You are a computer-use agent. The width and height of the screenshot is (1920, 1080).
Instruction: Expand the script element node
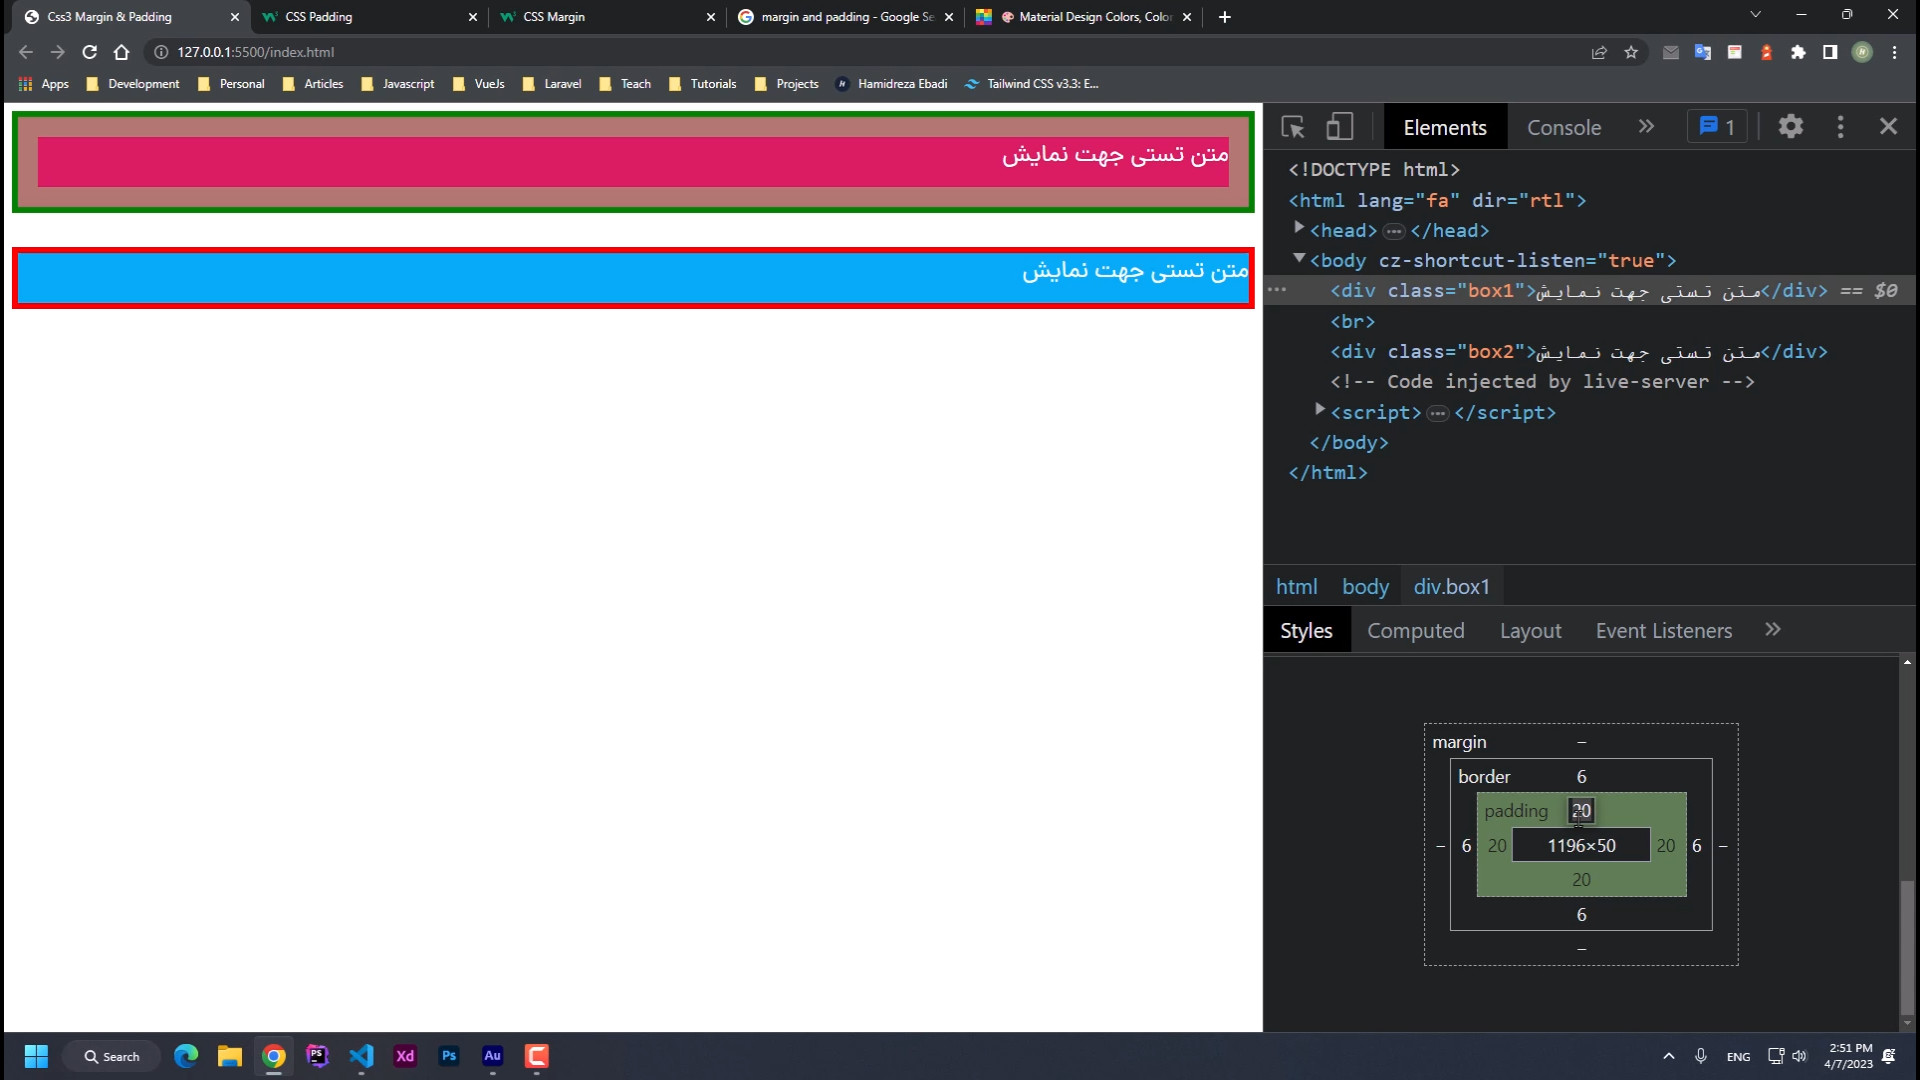click(x=1319, y=410)
